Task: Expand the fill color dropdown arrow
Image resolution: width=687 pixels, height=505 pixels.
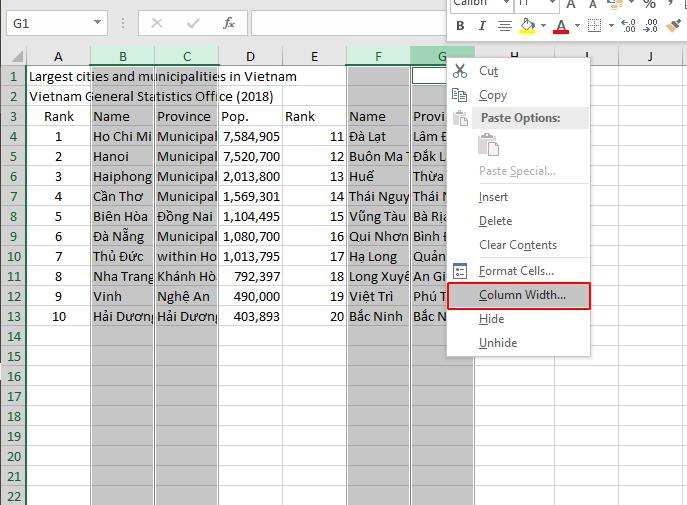Action: [x=543, y=26]
